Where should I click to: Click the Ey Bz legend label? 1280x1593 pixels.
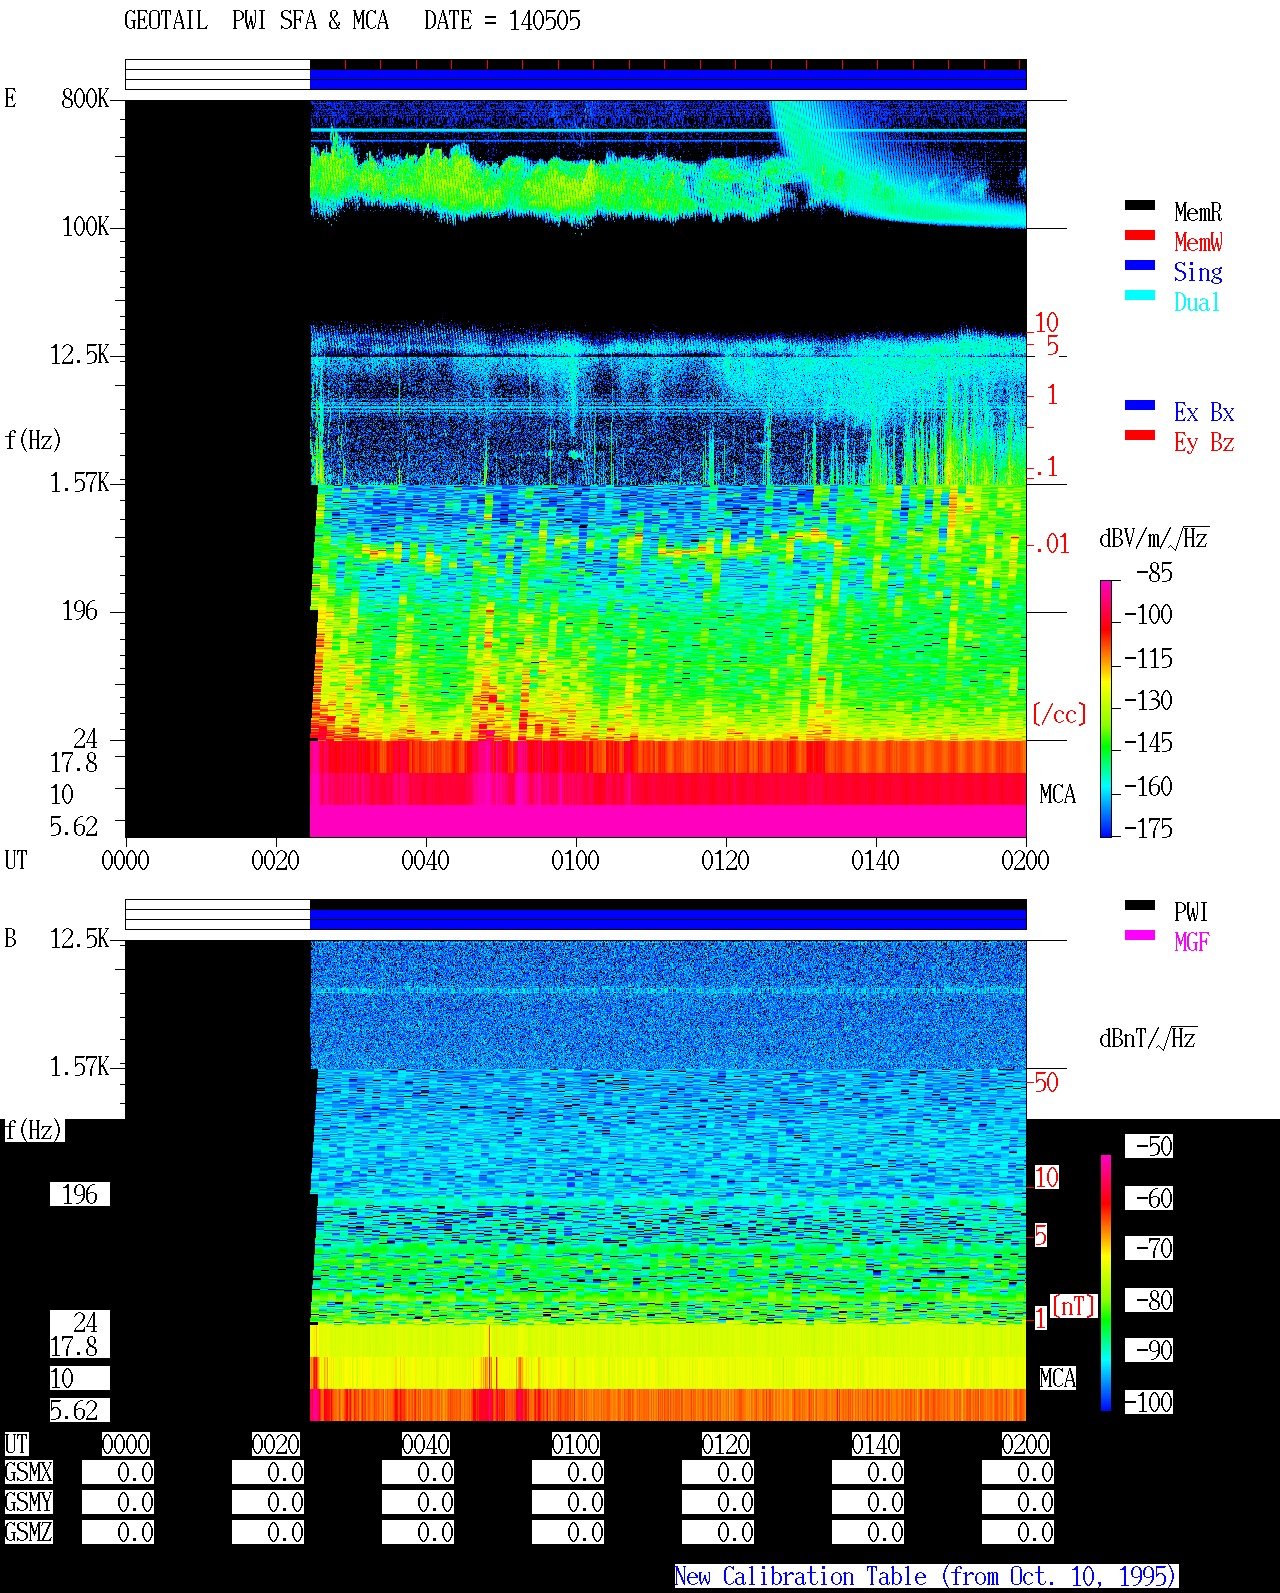point(1204,442)
